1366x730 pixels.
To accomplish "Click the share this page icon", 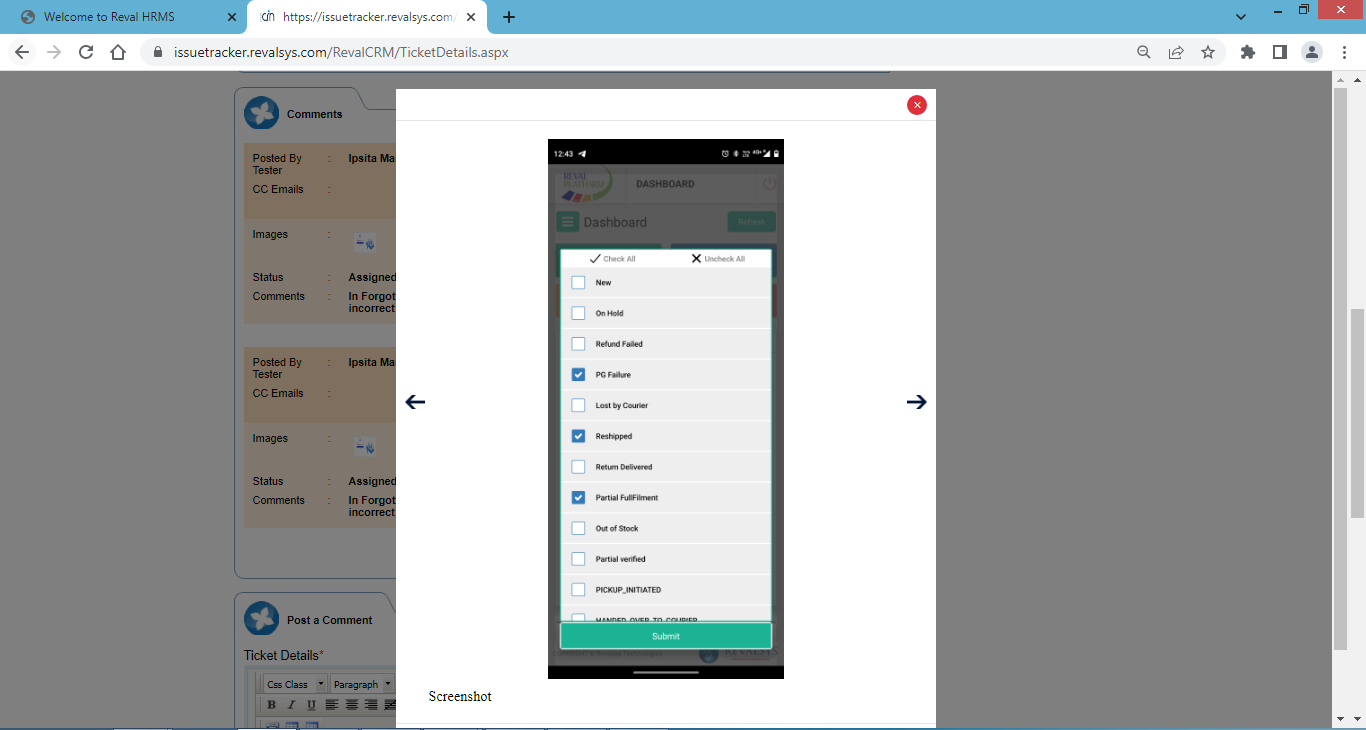I will pos(1176,52).
